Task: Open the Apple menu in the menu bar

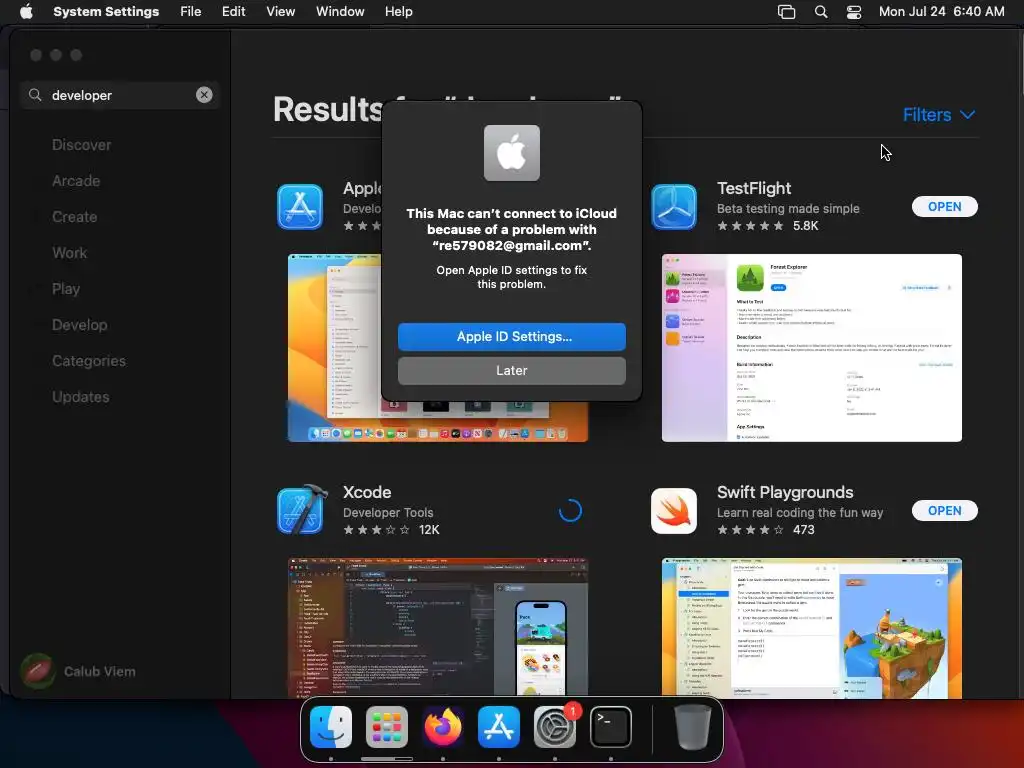Action: [26, 12]
